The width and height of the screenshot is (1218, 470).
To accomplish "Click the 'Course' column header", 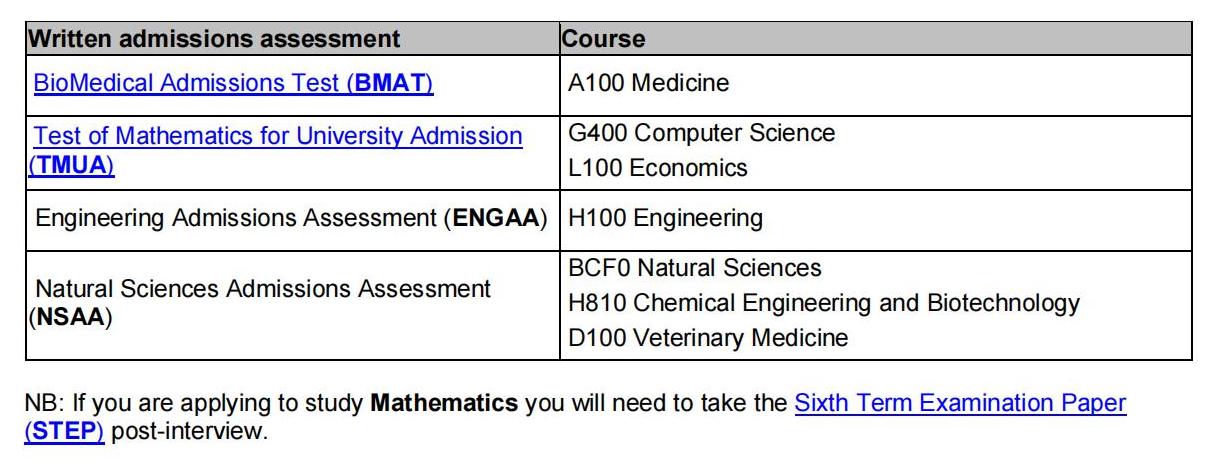I will [x=603, y=39].
